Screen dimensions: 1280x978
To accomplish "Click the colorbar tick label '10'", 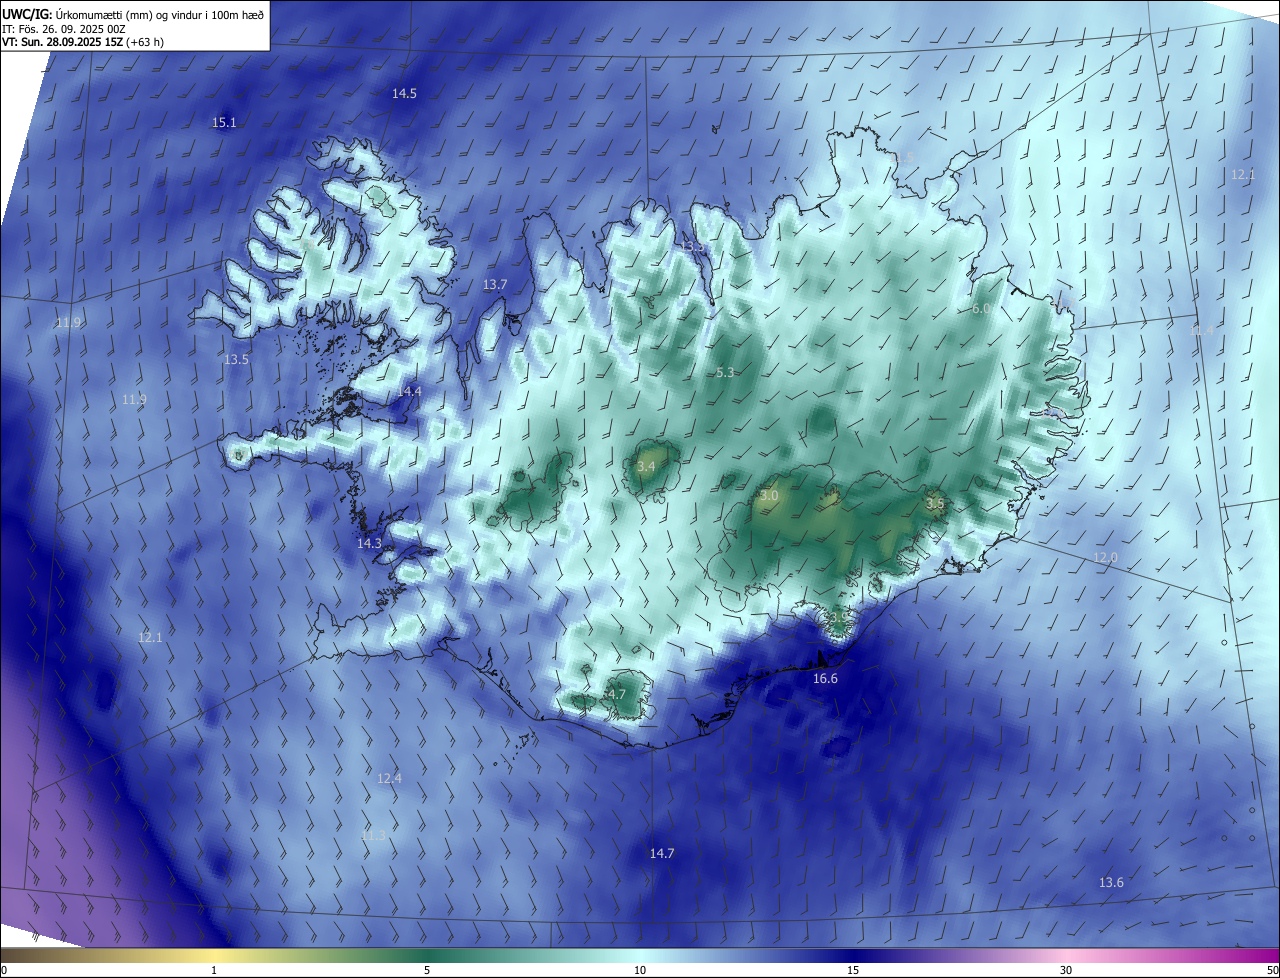I will coord(640,970).
